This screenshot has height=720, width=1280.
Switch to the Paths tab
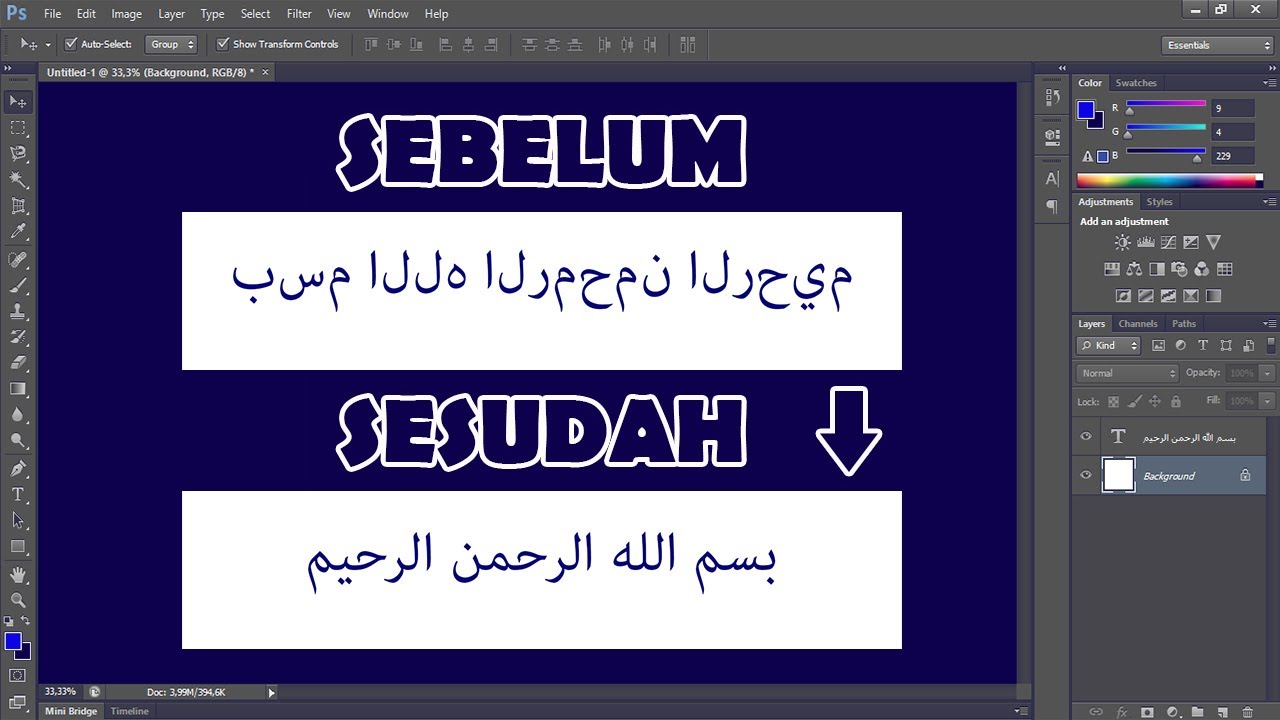(x=1184, y=324)
